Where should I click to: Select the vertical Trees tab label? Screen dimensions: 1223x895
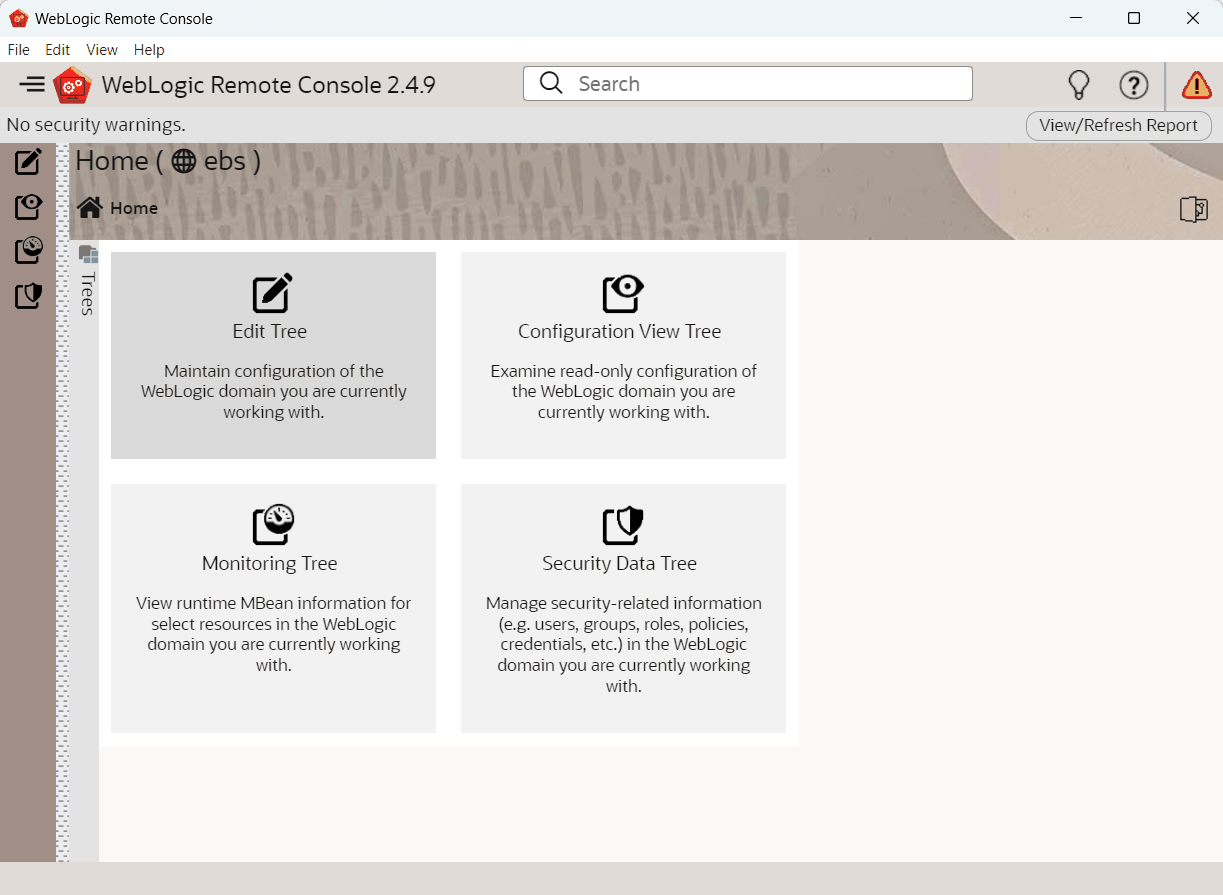point(87,293)
